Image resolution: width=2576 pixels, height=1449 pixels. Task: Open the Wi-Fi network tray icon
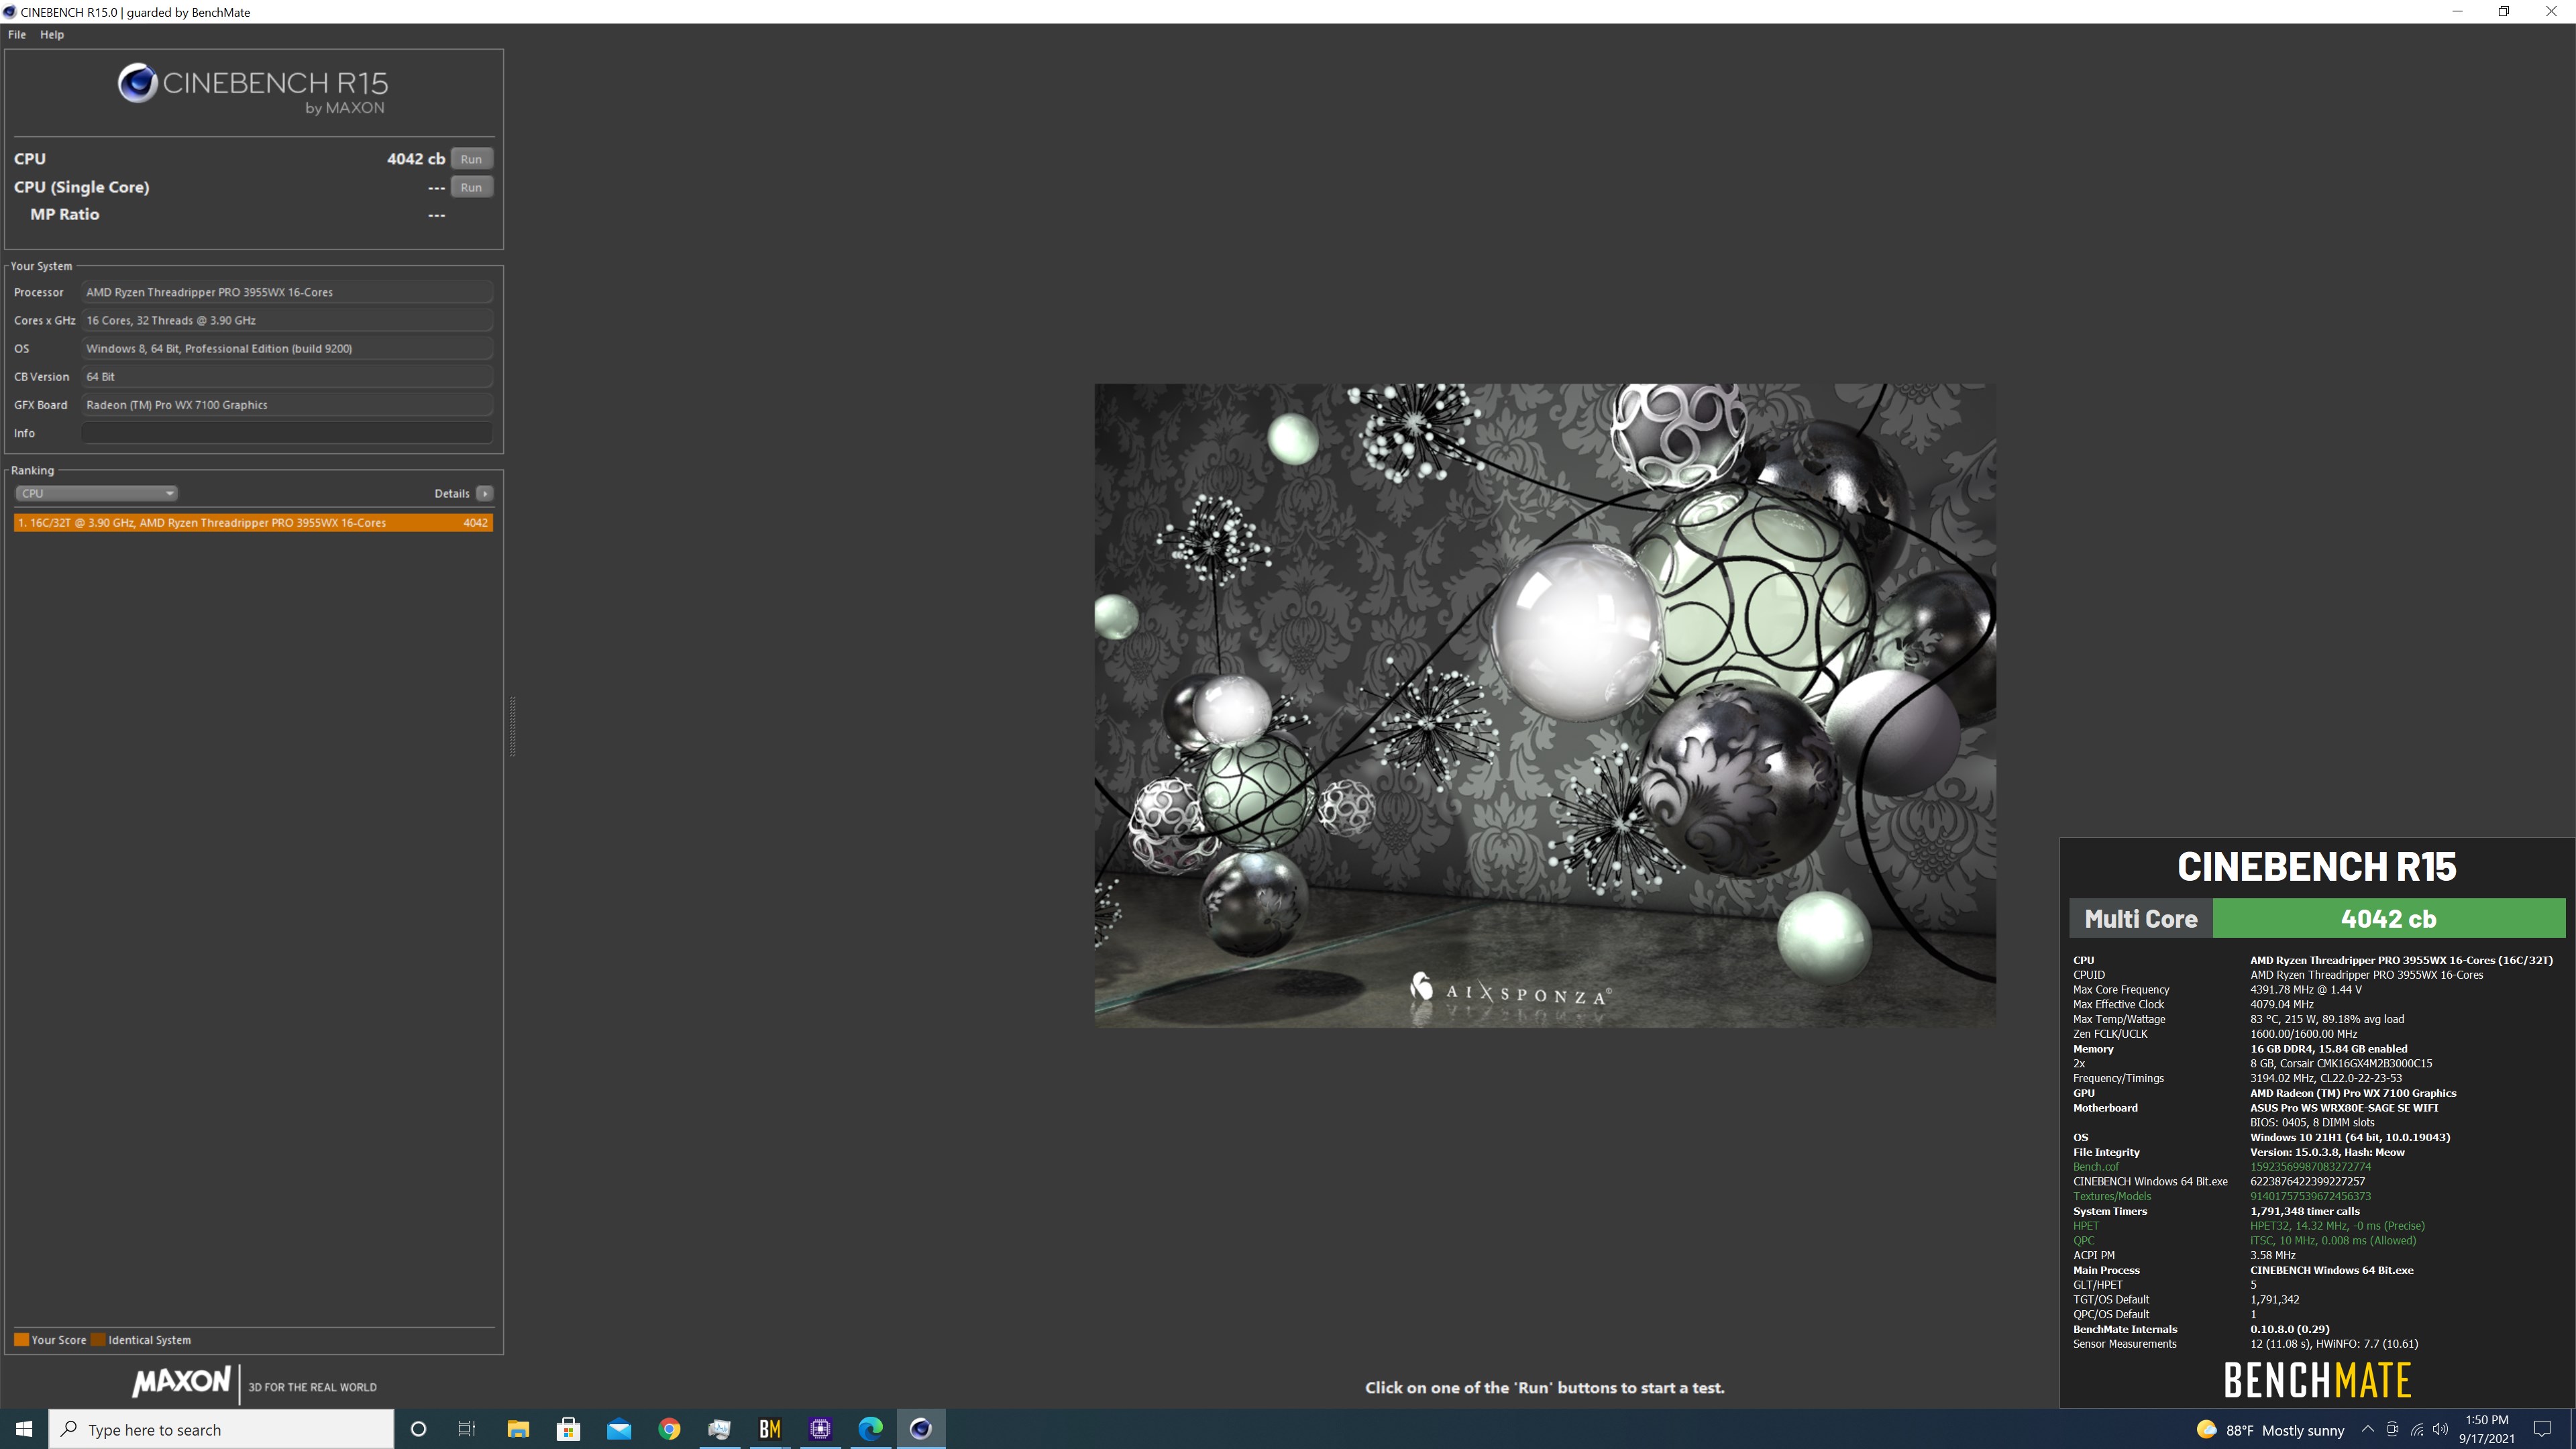[2416, 1429]
